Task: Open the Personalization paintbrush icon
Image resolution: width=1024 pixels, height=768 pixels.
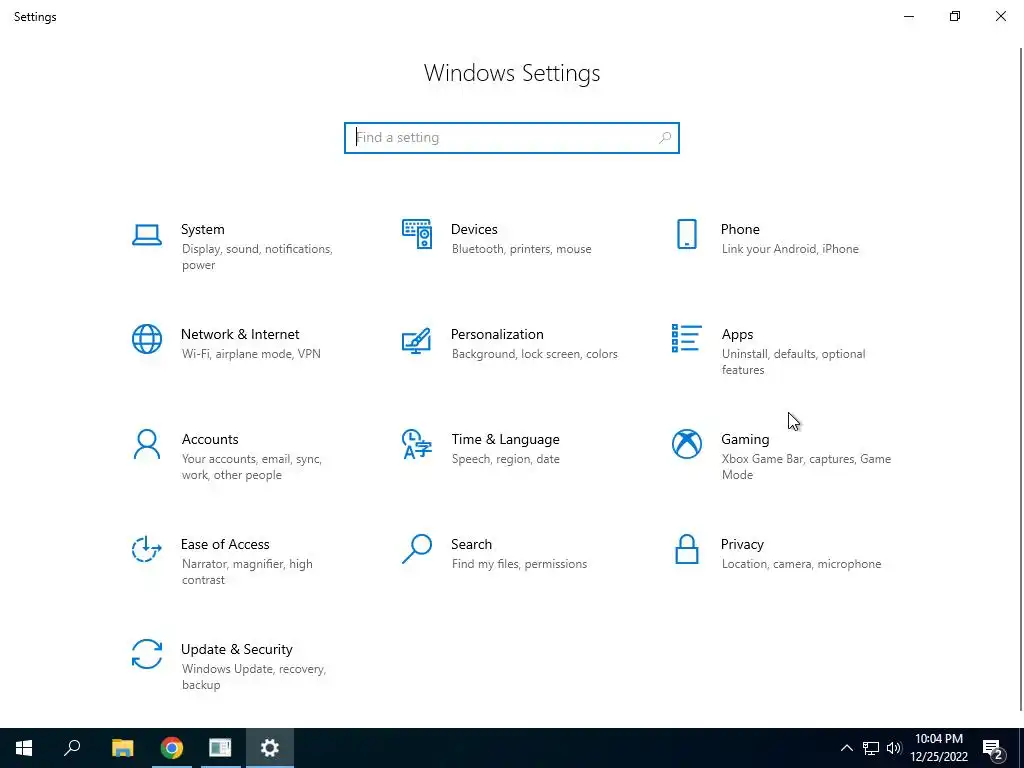Action: [x=417, y=340]
